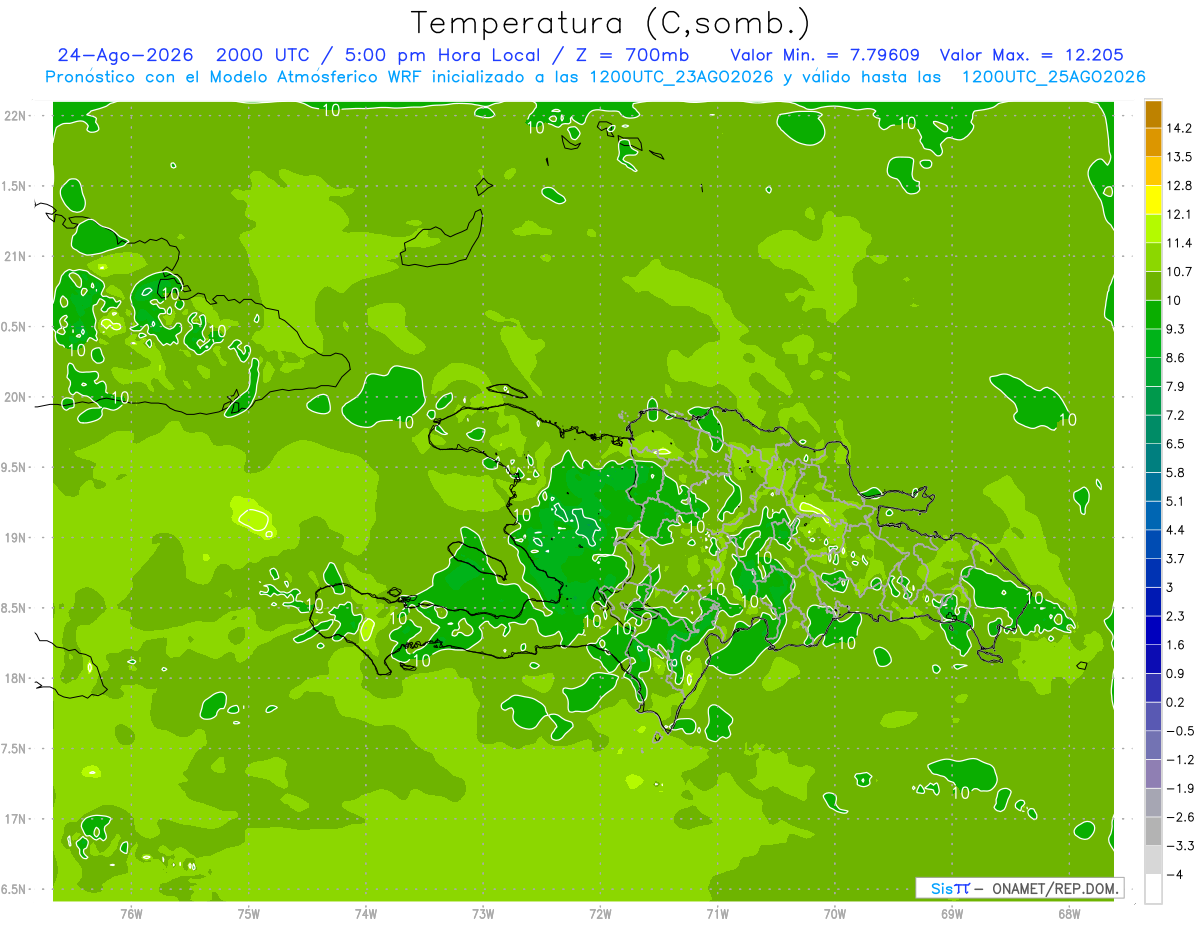Image resolution: width=1200 pixels, height=927 pixels.
Task: Click the -1.9 color scale label
Action: [x=1180, y=788]
